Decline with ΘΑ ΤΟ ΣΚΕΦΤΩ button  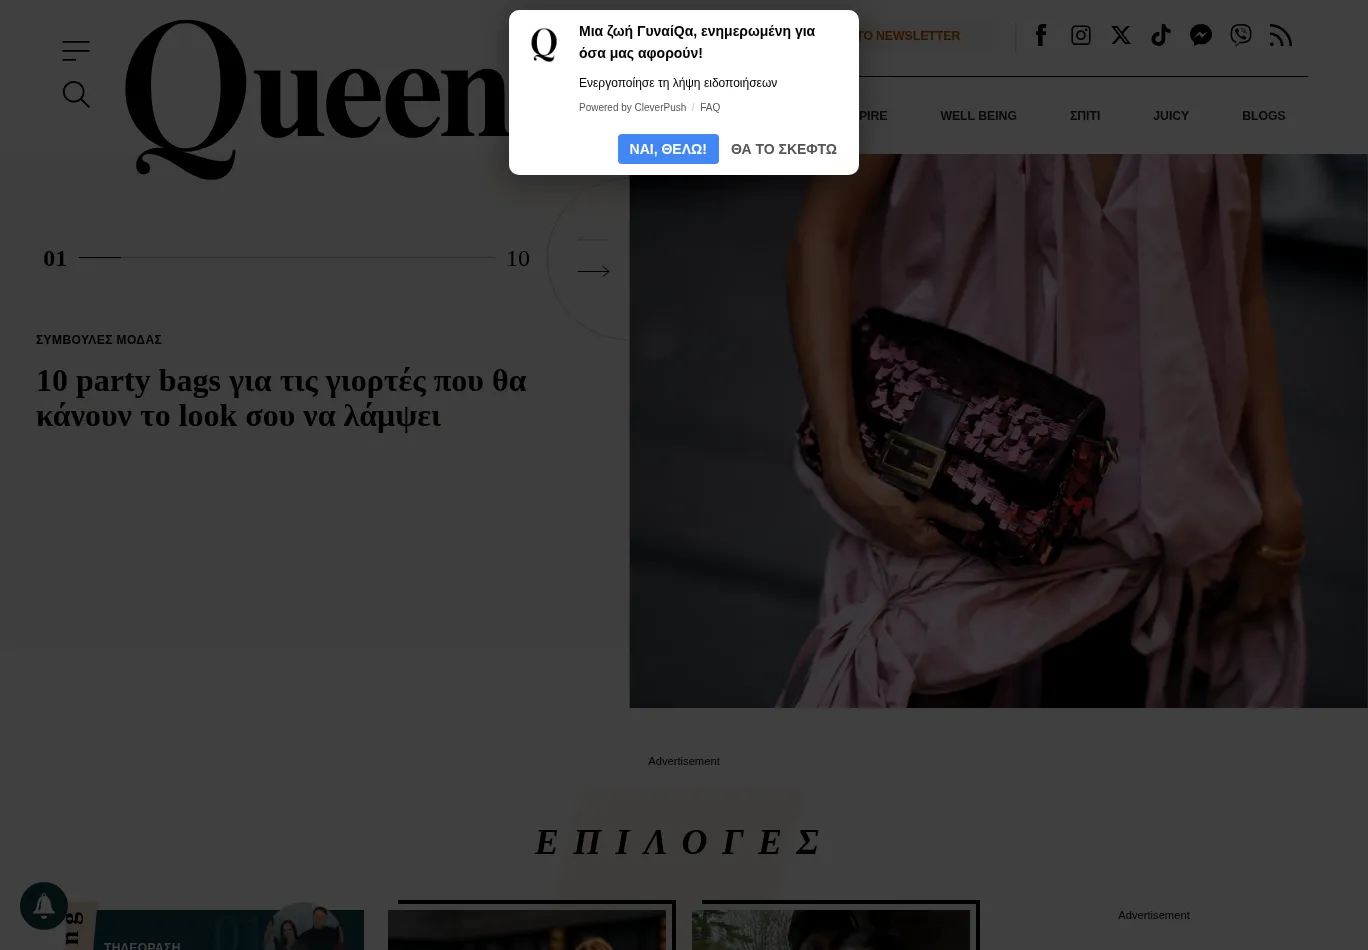pyautogui.click(x=784, y=149)
